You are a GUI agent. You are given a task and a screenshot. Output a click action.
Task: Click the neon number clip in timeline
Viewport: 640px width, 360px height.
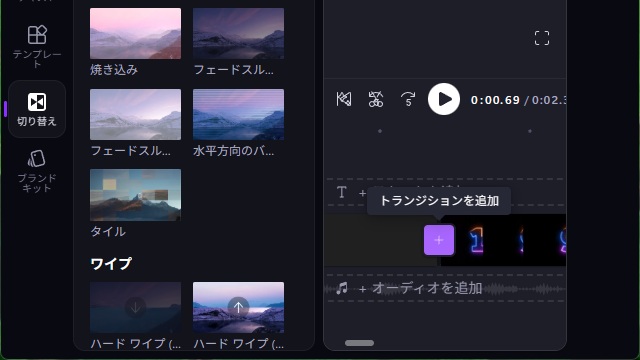pos(503,240)
